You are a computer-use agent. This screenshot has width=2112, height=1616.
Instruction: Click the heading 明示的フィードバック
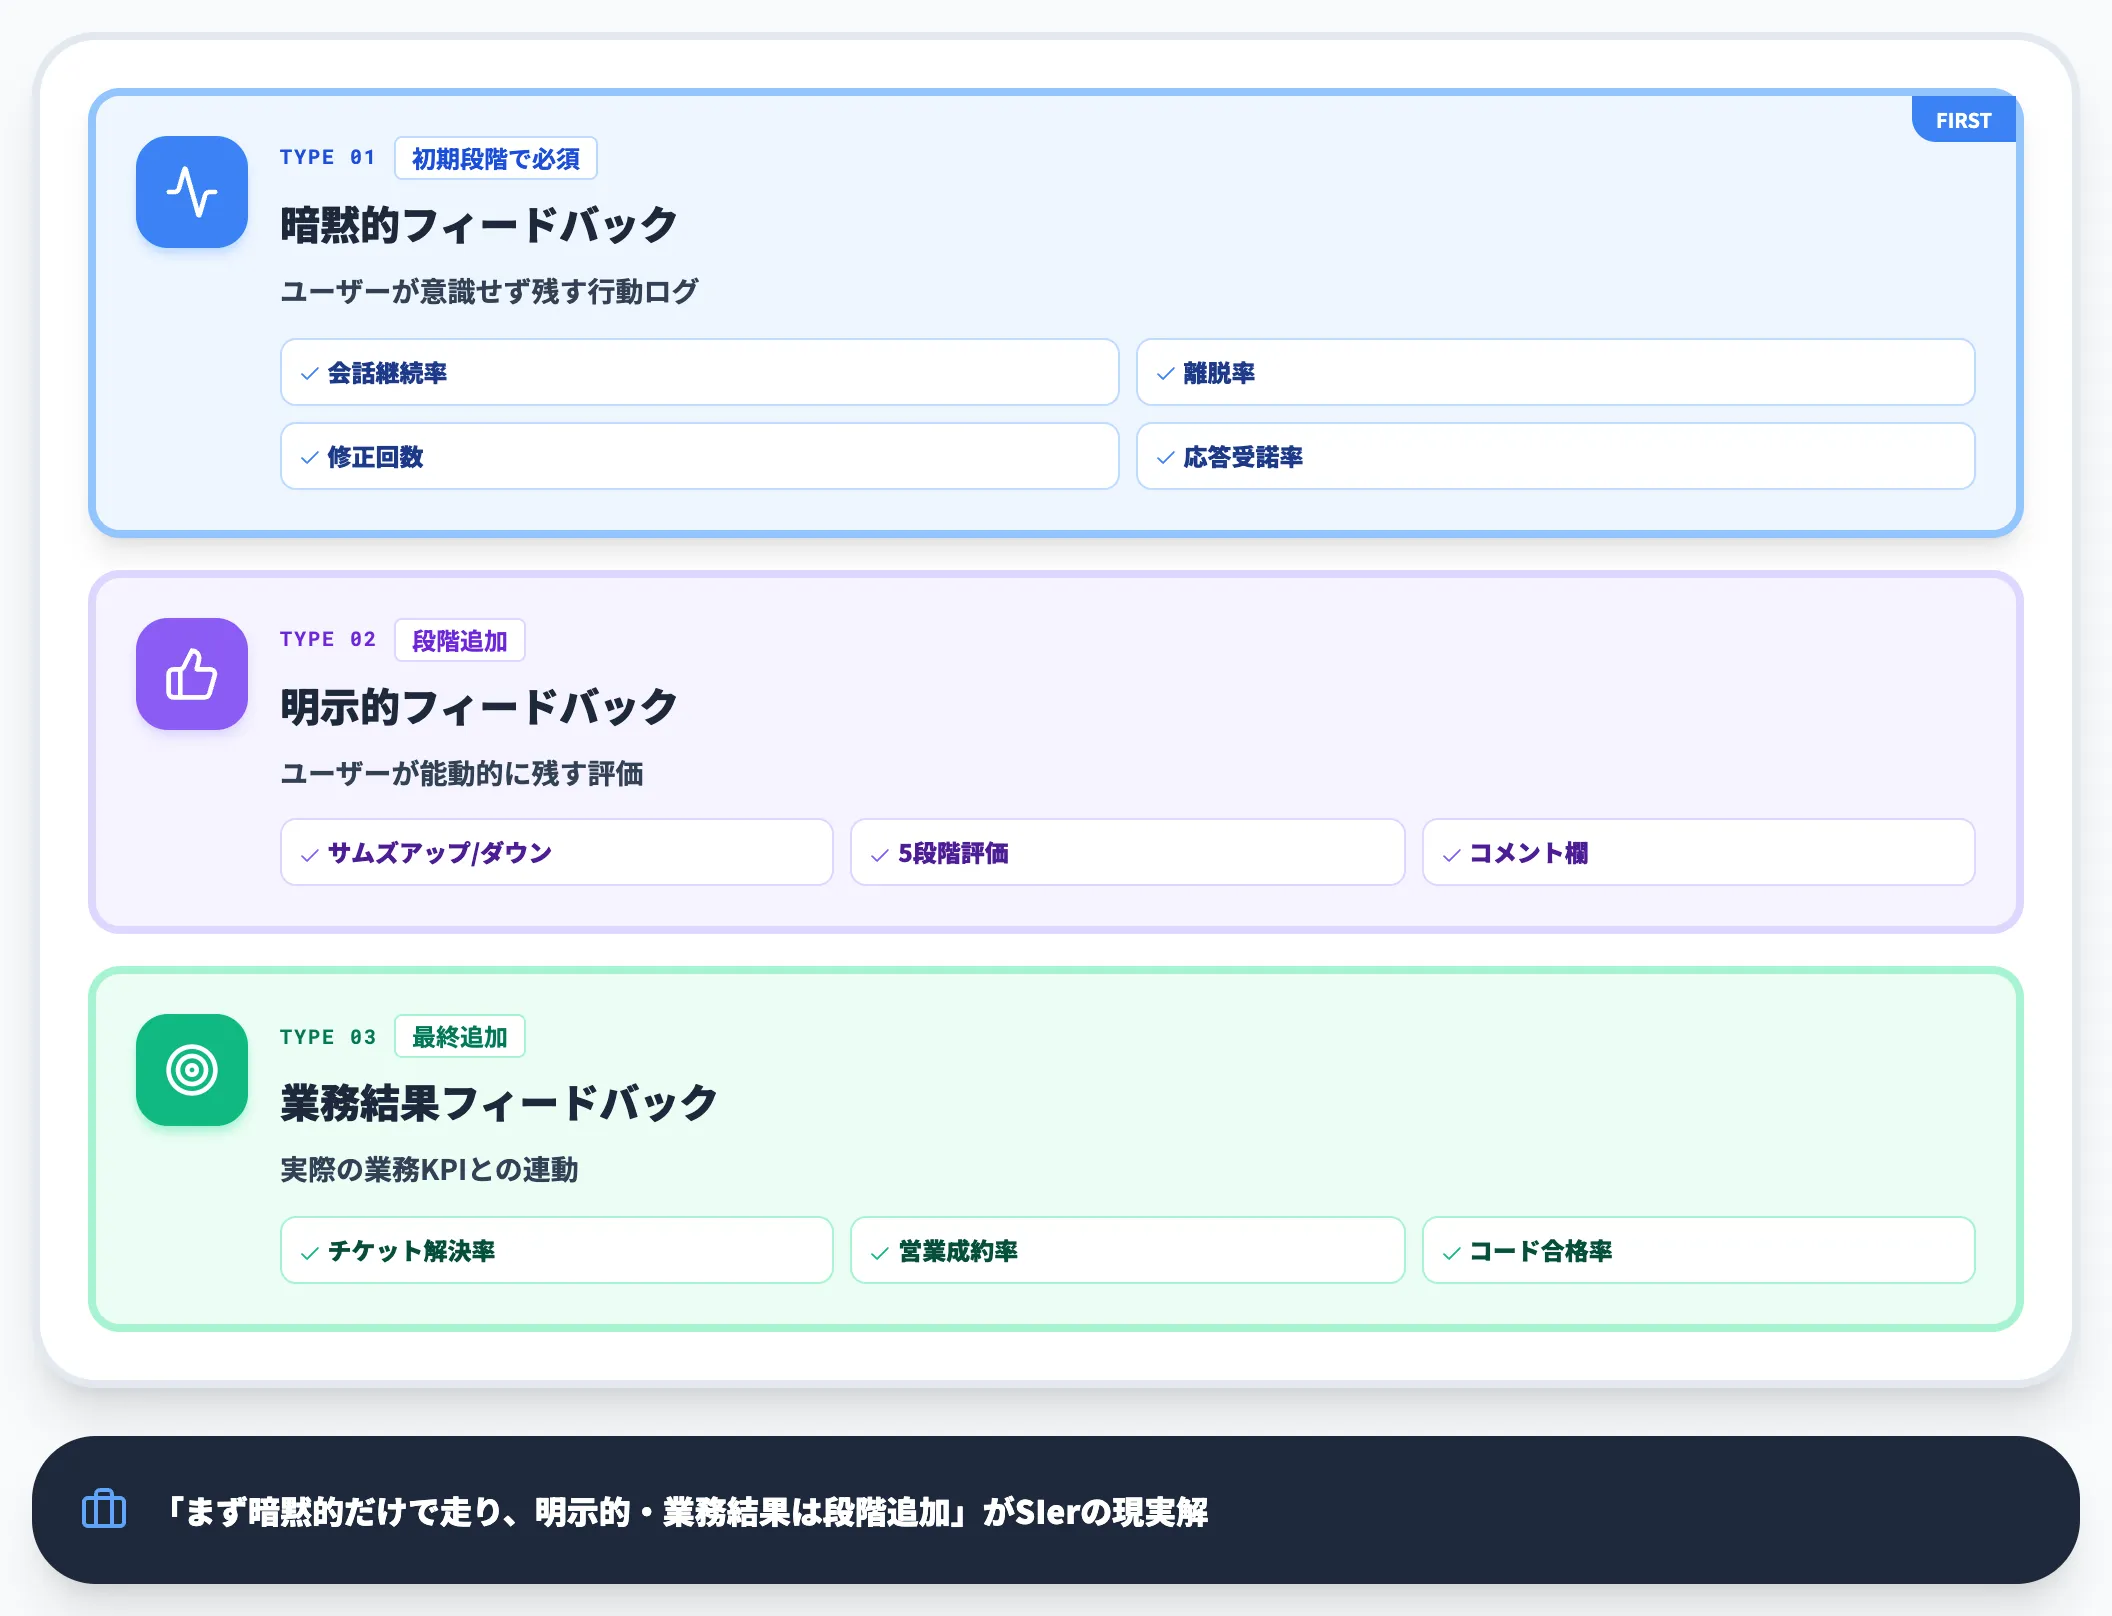[x=479, y=706]
